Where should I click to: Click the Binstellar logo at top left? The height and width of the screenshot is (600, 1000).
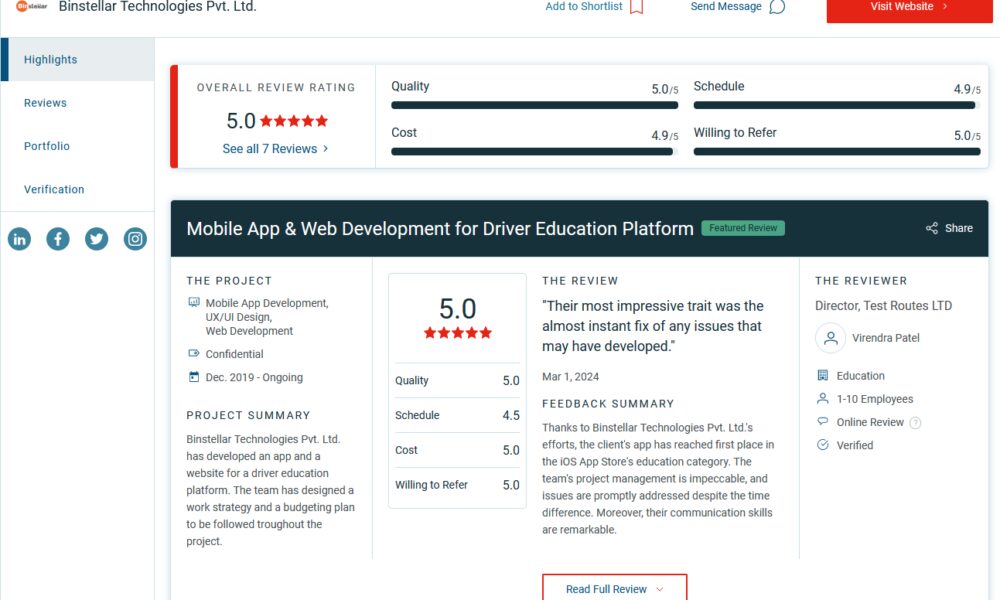tap(31, 7)
